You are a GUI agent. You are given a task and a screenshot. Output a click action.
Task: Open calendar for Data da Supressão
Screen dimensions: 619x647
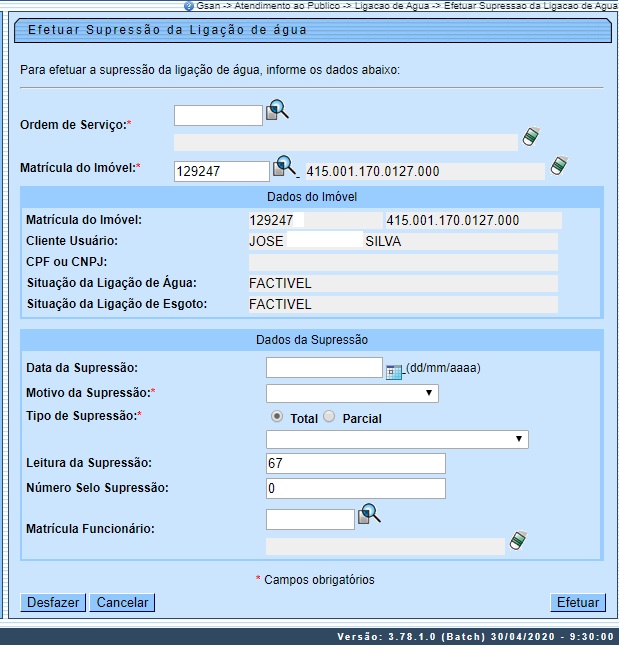click(x=394, y=372)
